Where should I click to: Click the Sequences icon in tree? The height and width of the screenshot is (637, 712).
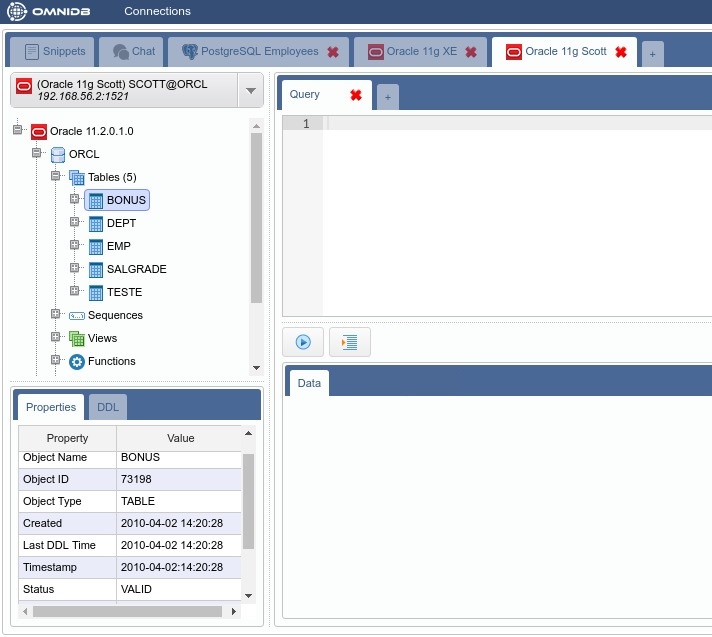point(77,316)
